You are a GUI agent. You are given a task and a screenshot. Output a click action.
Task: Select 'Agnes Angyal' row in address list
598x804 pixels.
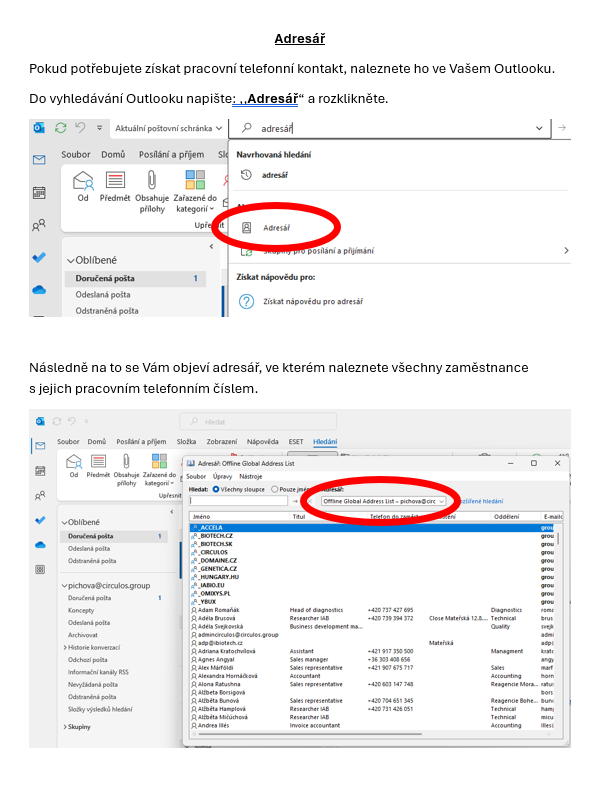(372, 660)
